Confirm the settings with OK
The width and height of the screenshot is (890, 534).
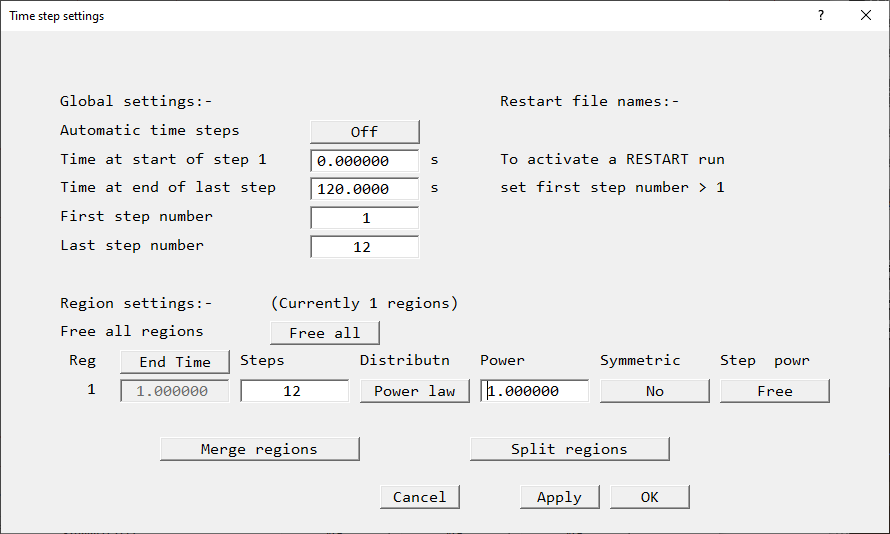point(649,497)
